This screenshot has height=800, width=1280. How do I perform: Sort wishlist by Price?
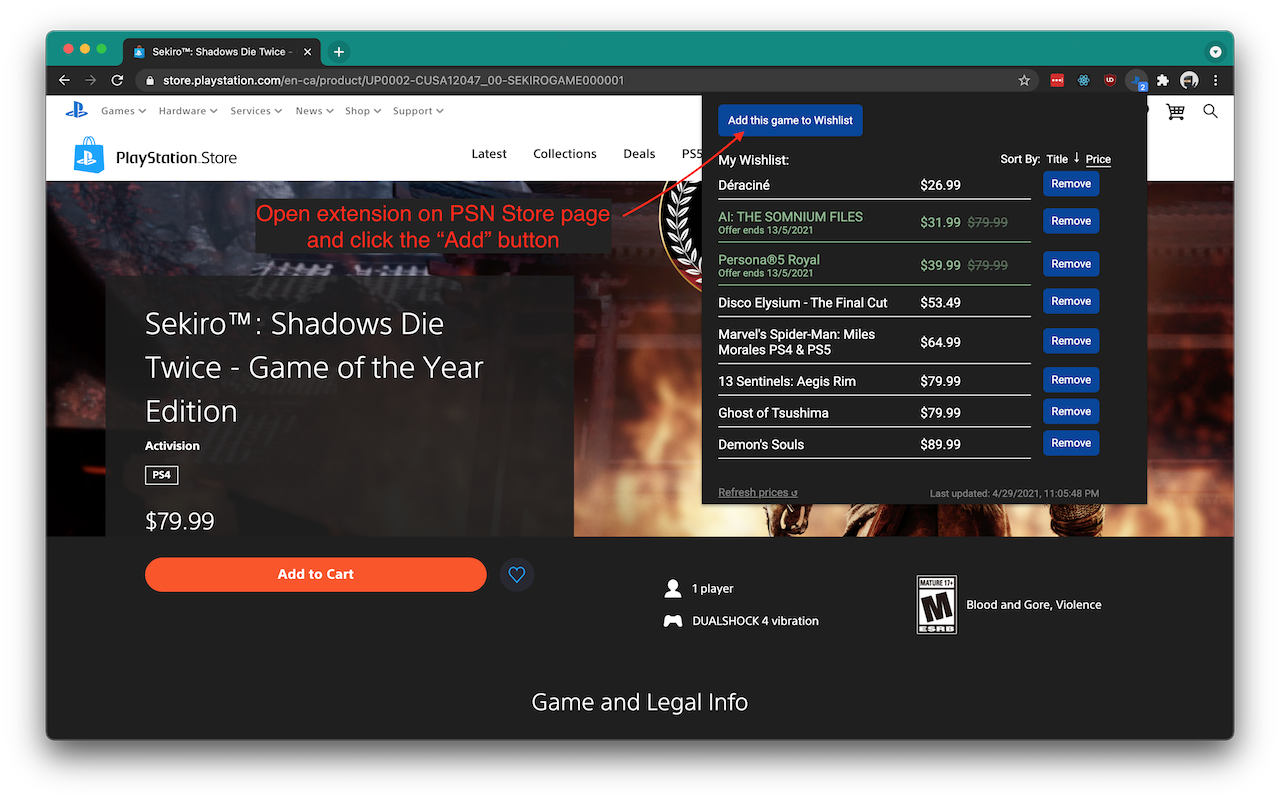[x=1098, y=159]
